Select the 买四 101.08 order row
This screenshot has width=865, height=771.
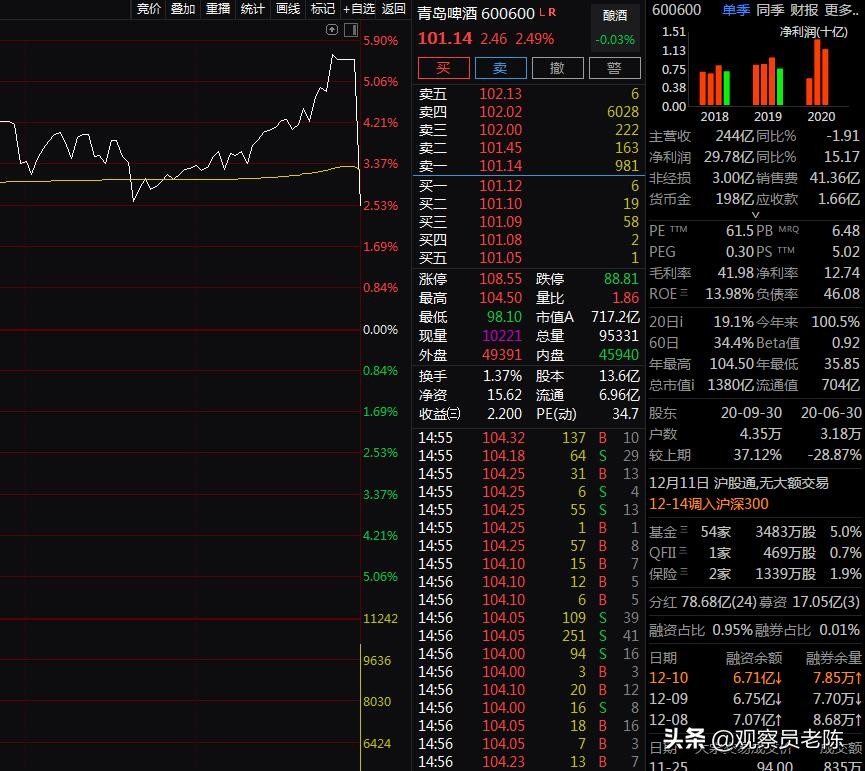(528, 240)
